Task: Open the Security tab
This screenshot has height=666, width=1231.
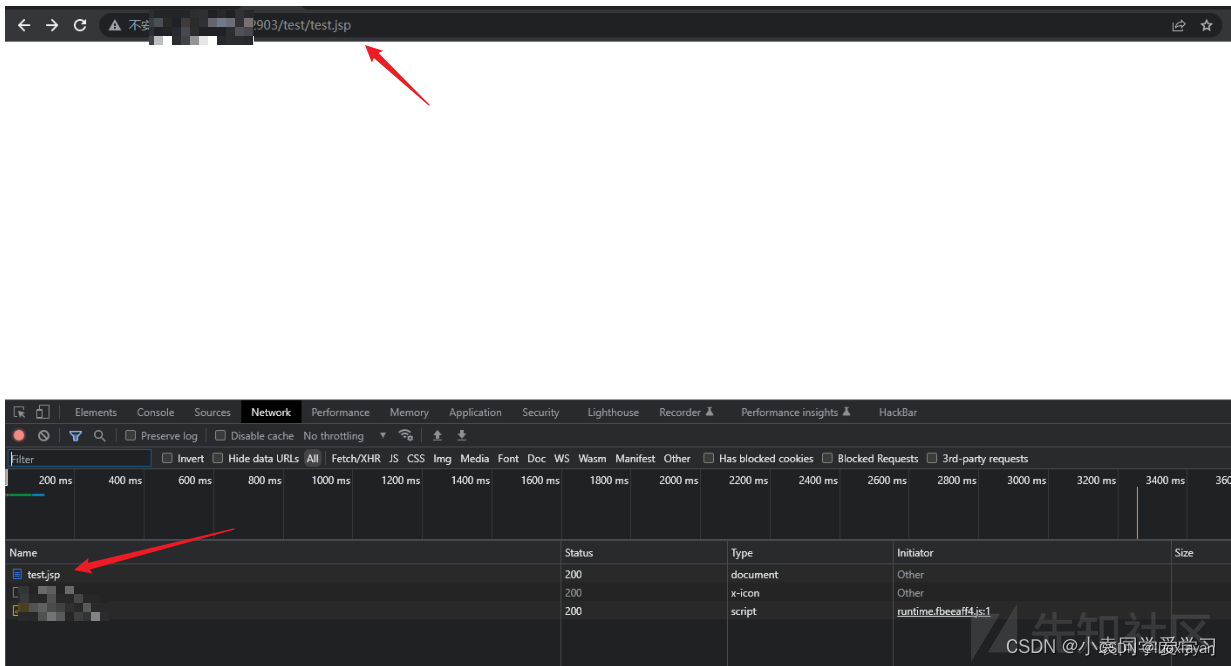Action: pos(541,412)
